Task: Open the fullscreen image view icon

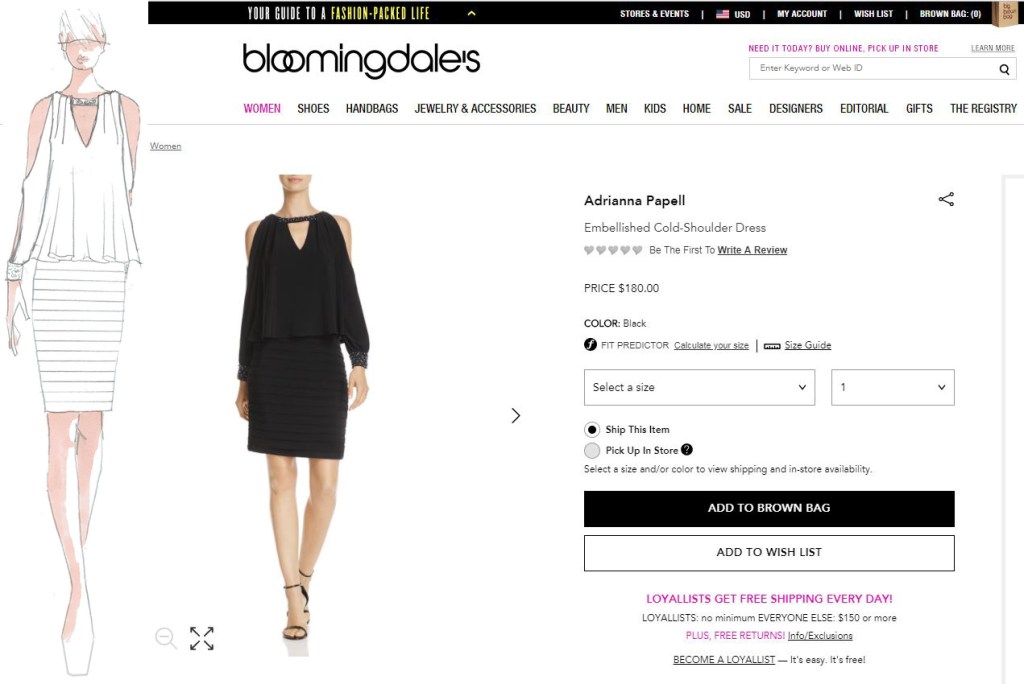Action: pyautogui.click(x=202, y=638)
